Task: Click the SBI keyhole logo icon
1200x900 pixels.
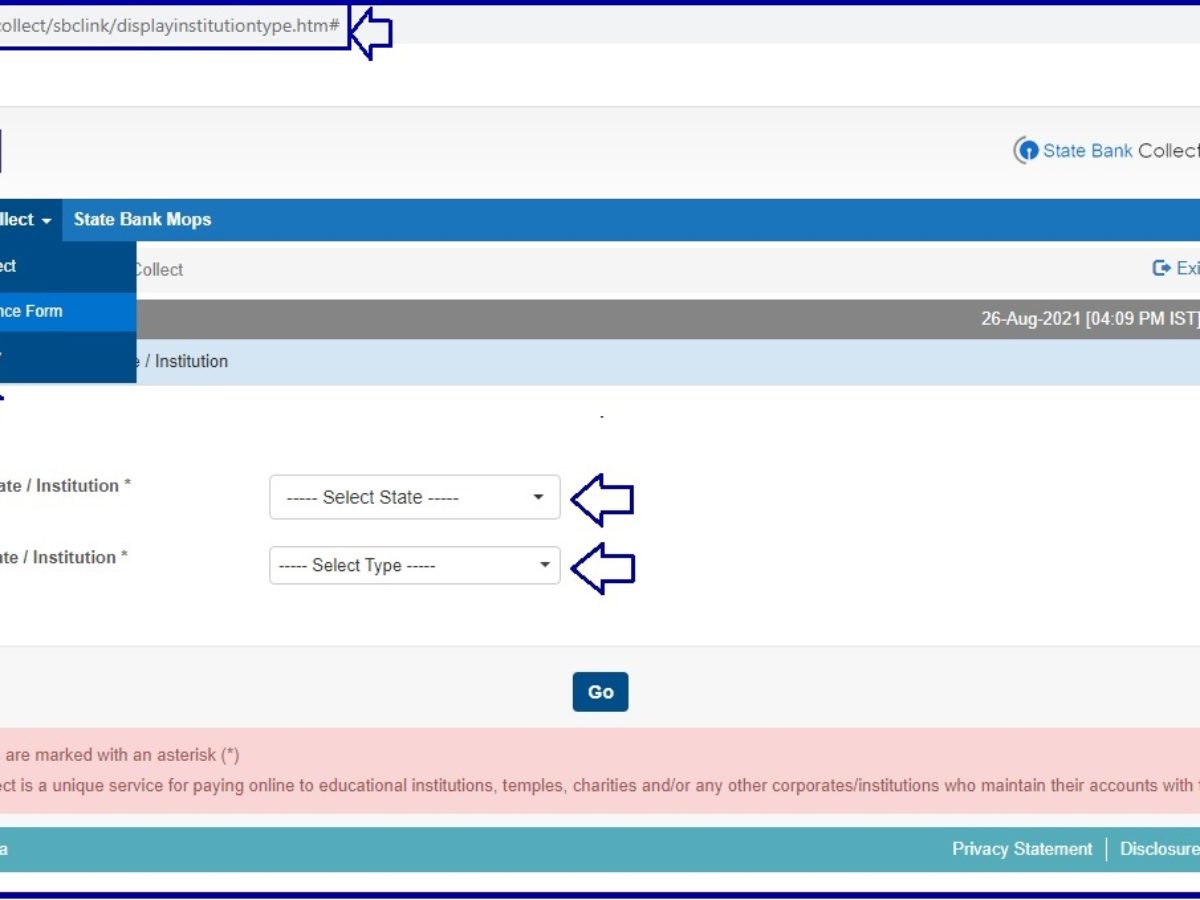Action: 1026,151
